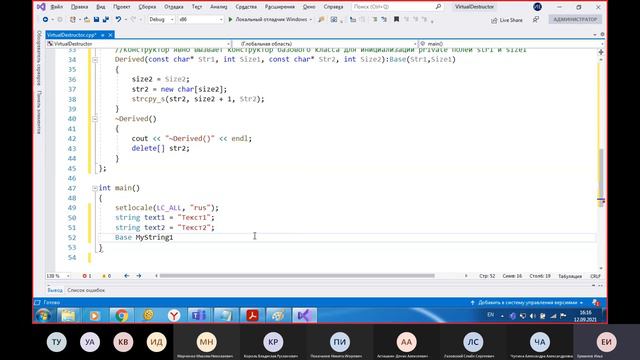Collapse the ~Derived destructor block at line 40
Screen dimensions: 640x360
pos(95,119)
